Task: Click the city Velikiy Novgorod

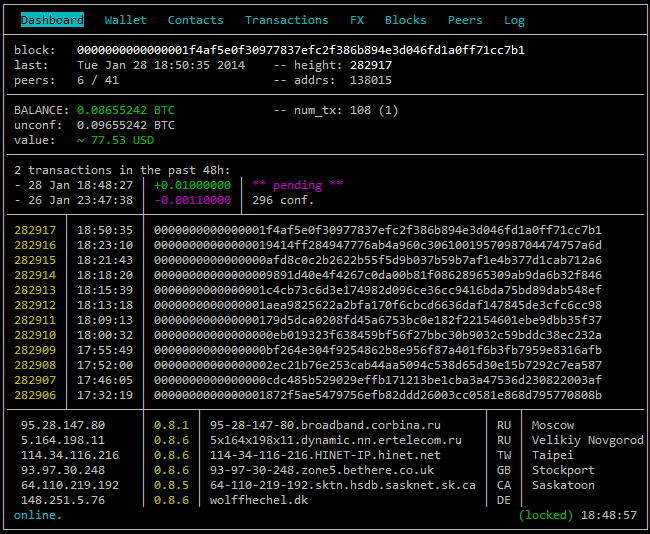Action: (x=588, y=440)
